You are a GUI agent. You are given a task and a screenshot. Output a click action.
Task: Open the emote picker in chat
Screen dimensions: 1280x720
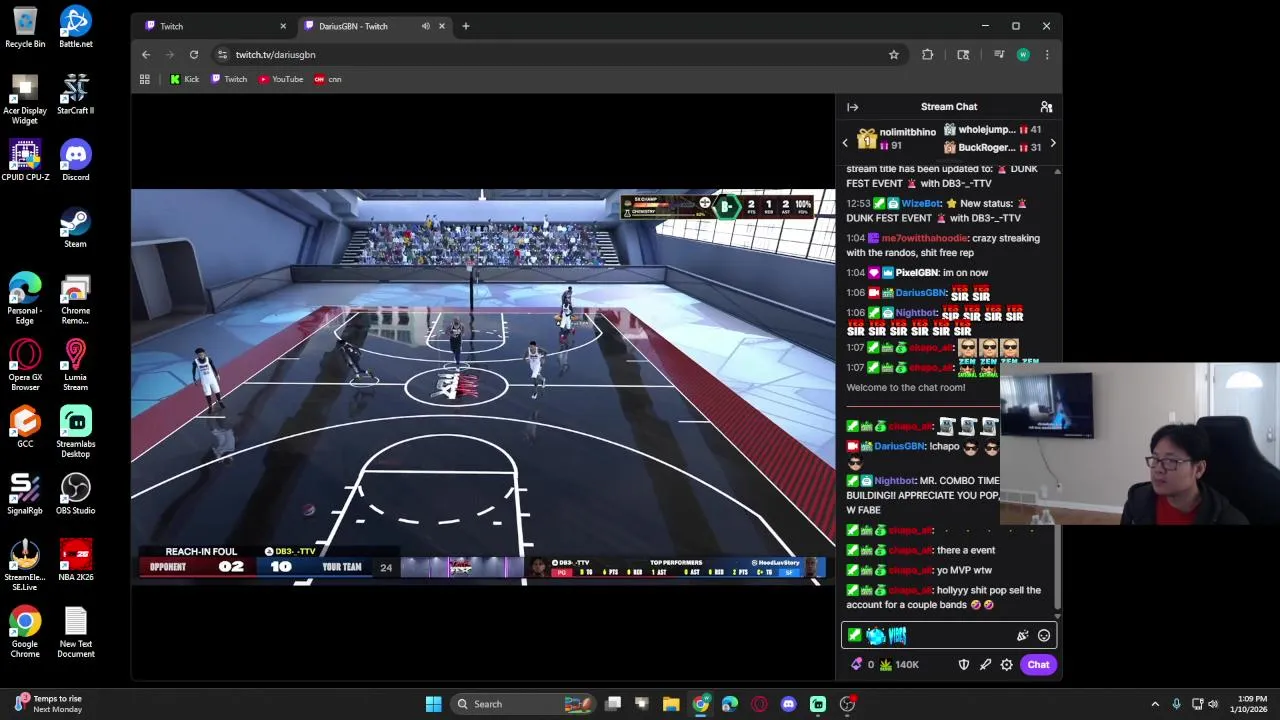(x=1044, y=635)
